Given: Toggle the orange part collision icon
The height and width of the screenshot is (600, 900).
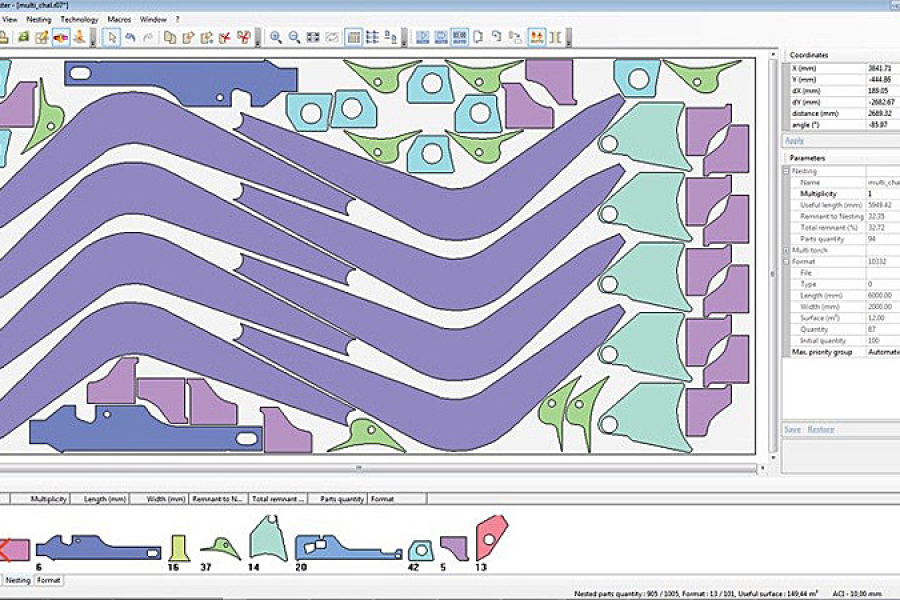Looking at the screenshot, I should coord(537,37).
